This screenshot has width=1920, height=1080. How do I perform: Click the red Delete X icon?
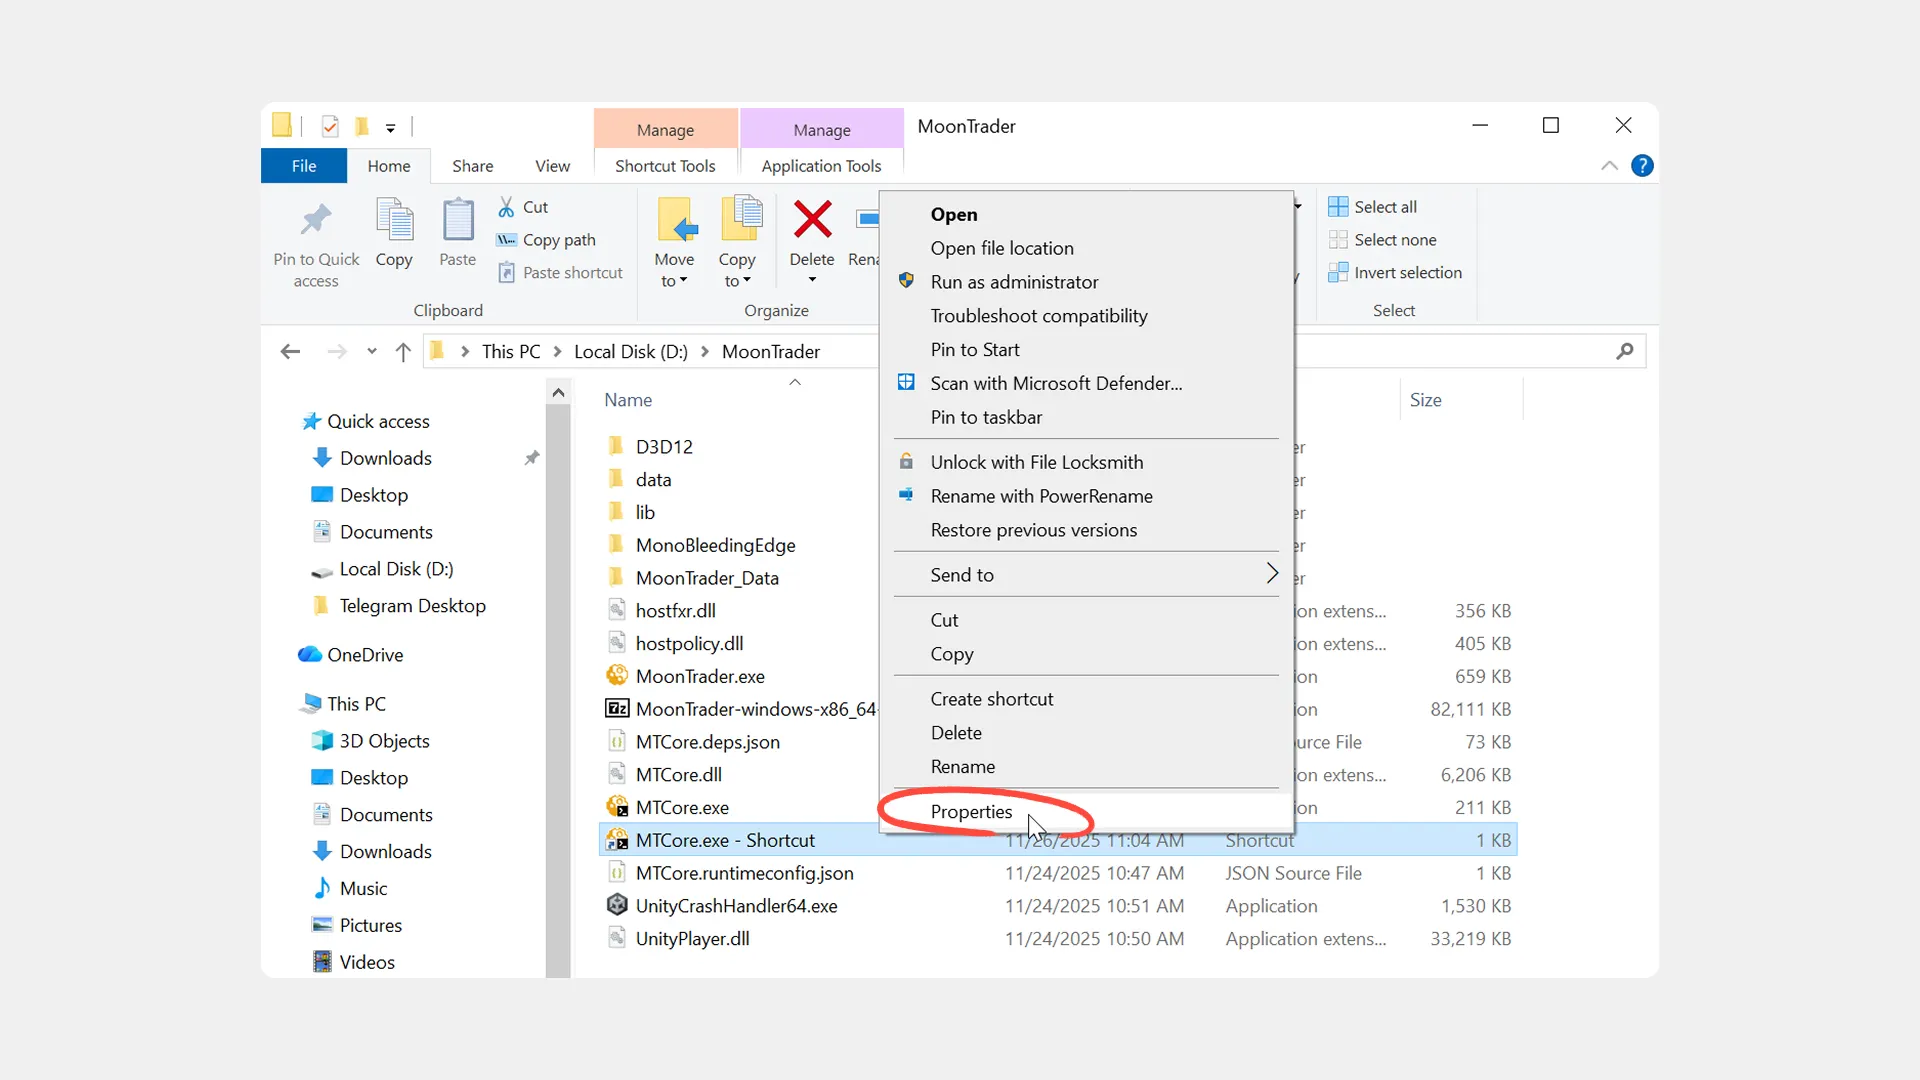point(812,220)
